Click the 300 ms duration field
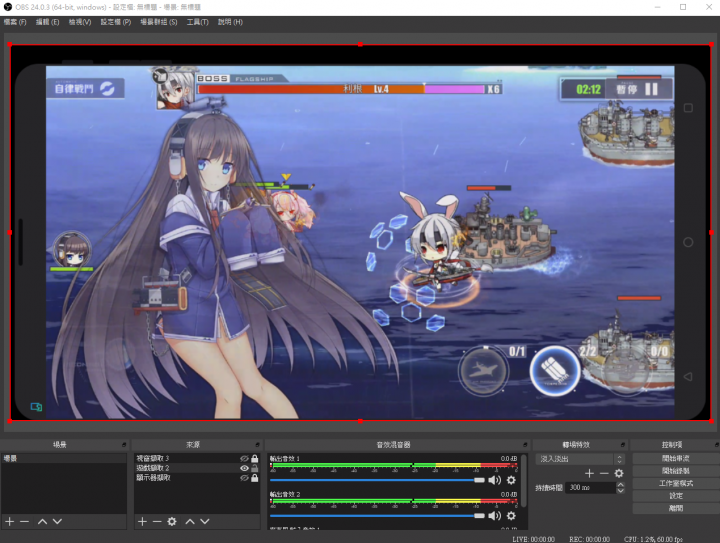The width and height of the screenshot is (720, 543). click(x=590, y=487)
